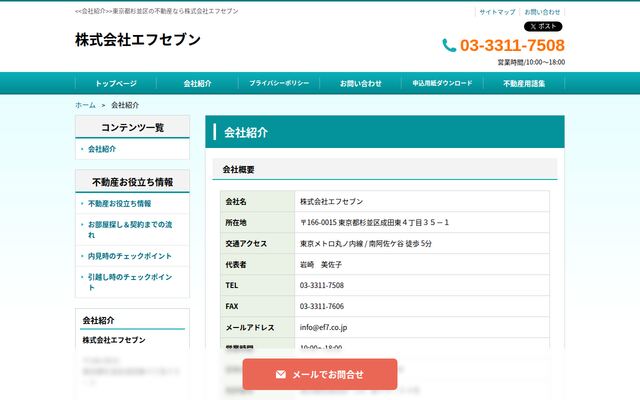Click the ホーム breadcrumb link
640x400 pixels.
[x=85, y=105]
